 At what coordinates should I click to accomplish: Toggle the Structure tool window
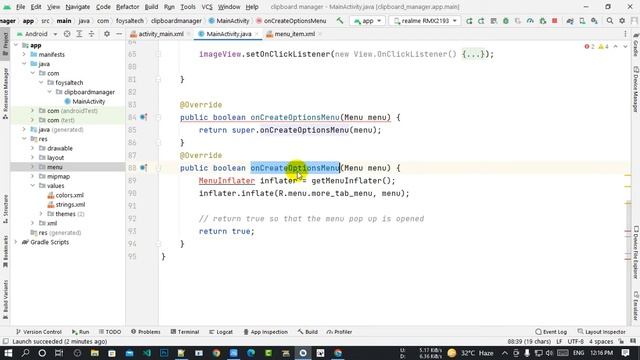(x=5, y=208)
